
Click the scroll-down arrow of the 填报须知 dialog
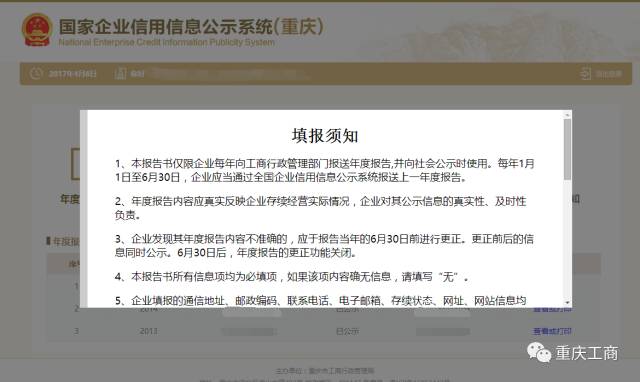pyautogui.click(x=567, y=302)
